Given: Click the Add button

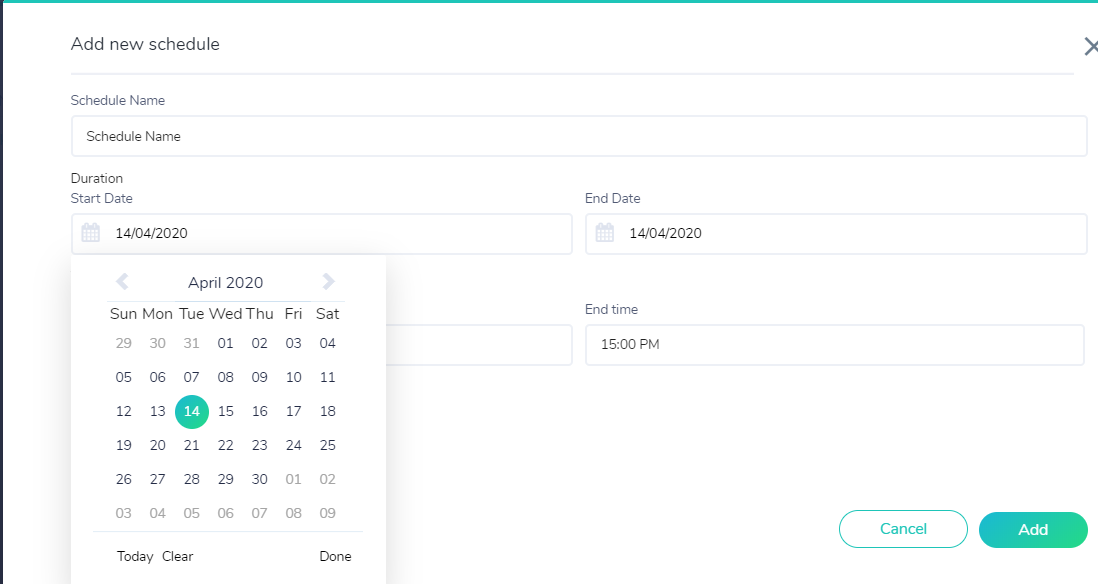Looking at the screenshot, I should coord(1033,529).
